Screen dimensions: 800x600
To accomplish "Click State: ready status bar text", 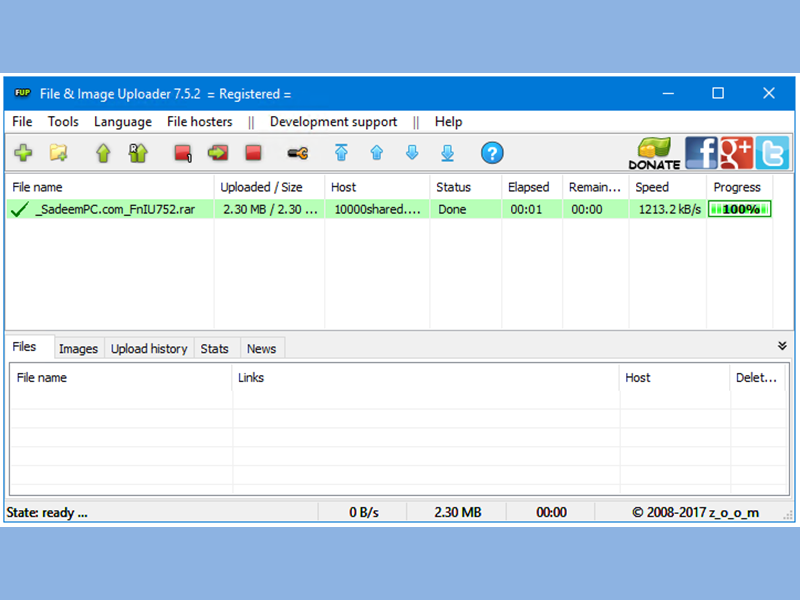I will point(47,512).
